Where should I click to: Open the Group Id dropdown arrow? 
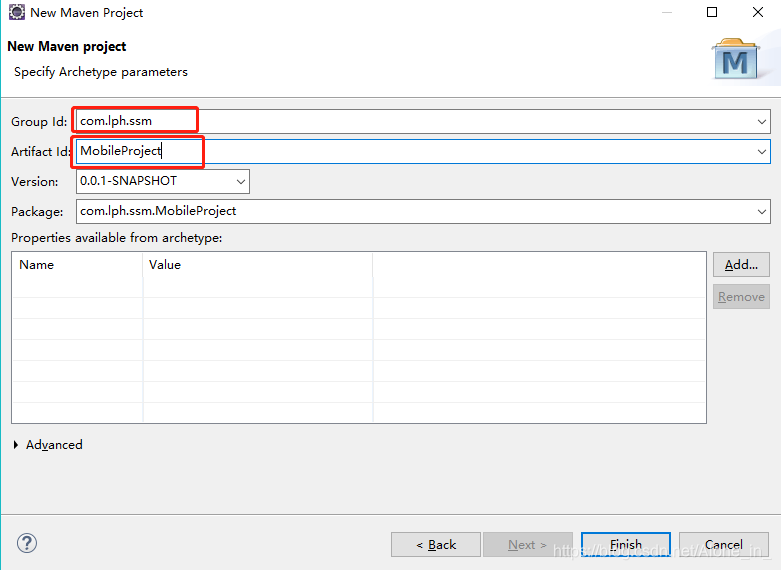(762, 122)
